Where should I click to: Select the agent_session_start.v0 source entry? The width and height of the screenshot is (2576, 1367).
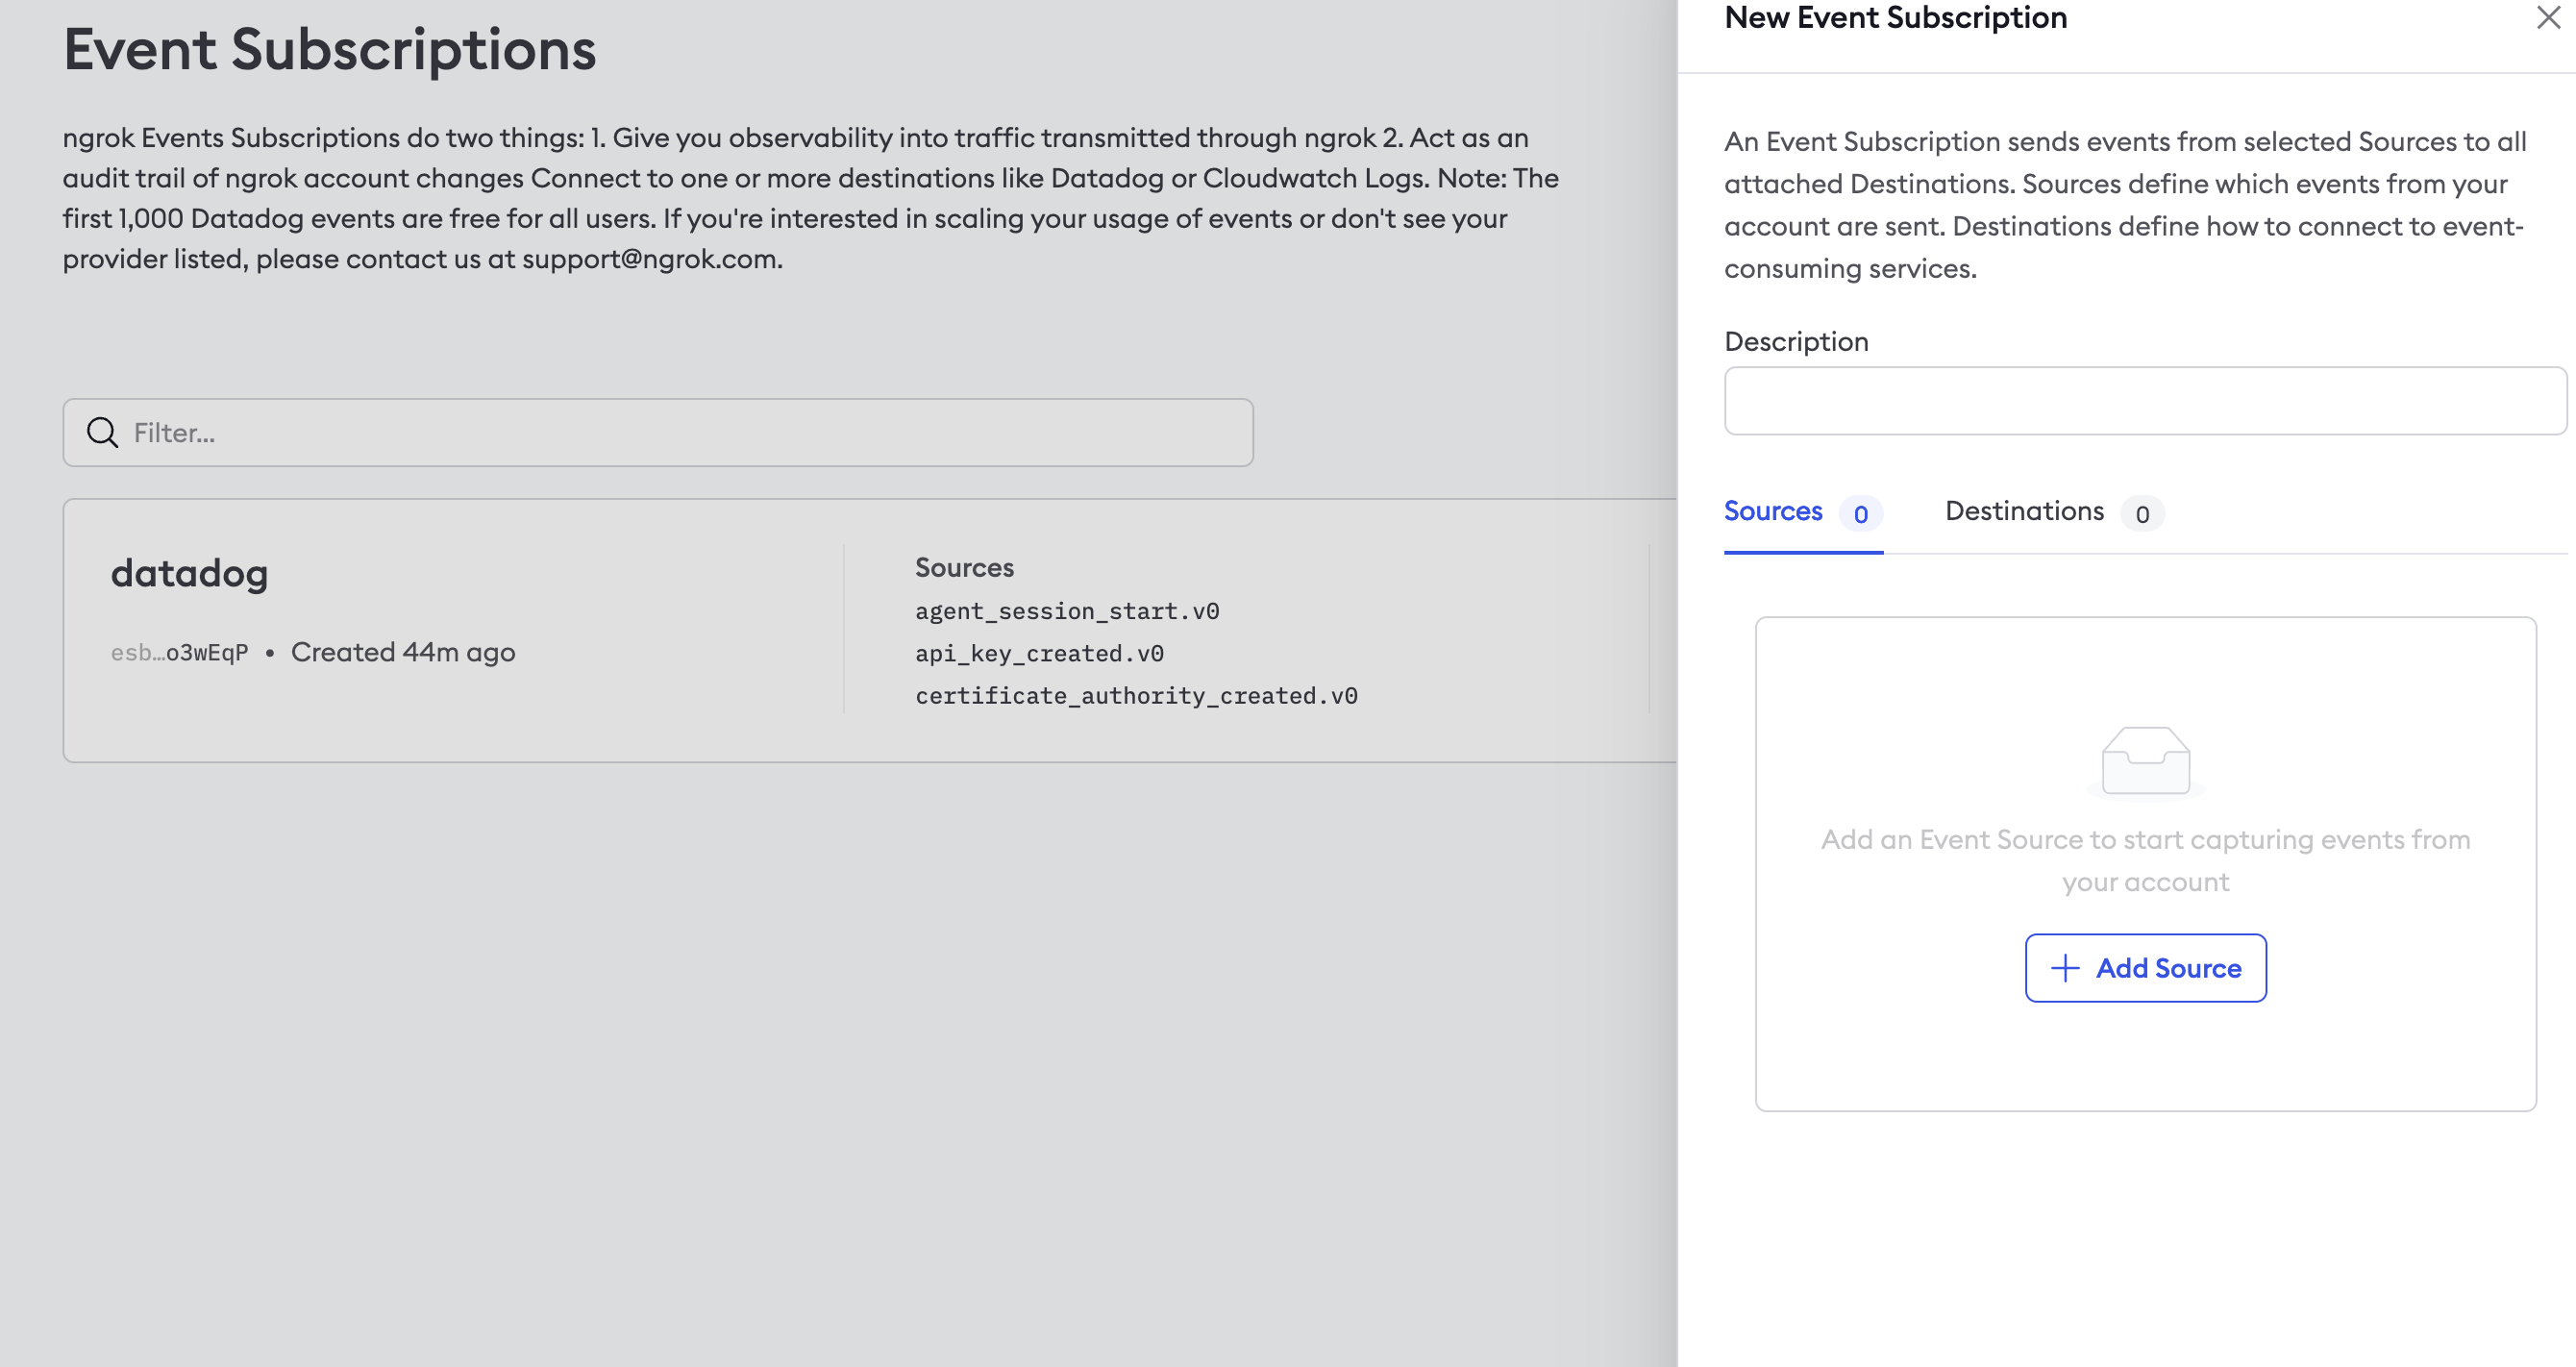tap(1067, 610)
